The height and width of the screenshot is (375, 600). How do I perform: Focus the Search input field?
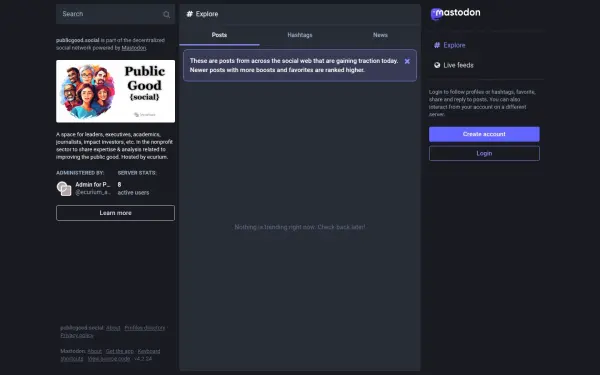[x=115, y=14]
